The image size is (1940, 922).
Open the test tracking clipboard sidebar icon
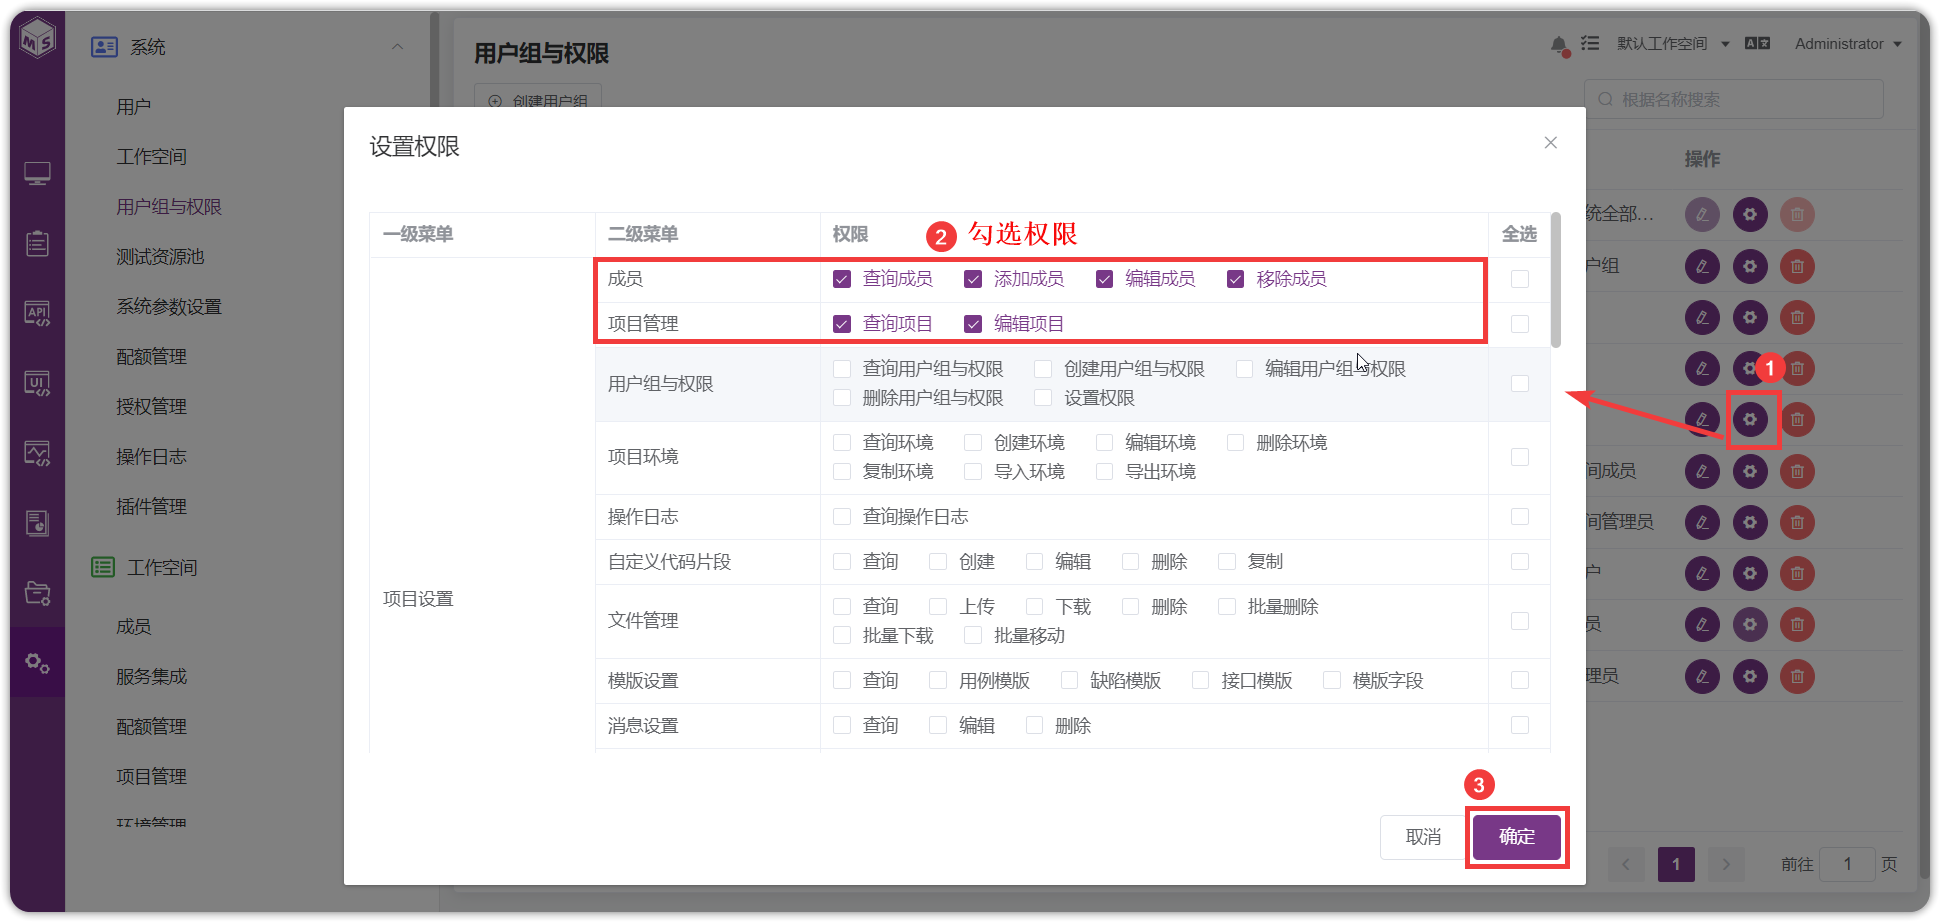point(37,243)
